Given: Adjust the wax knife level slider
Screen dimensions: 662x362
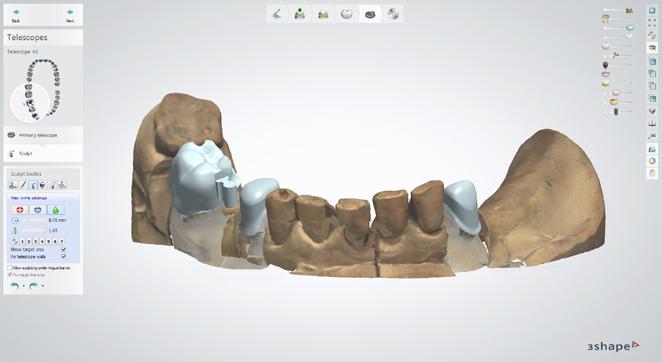Looking at the screenshot, I should click(x=34, y=230).
